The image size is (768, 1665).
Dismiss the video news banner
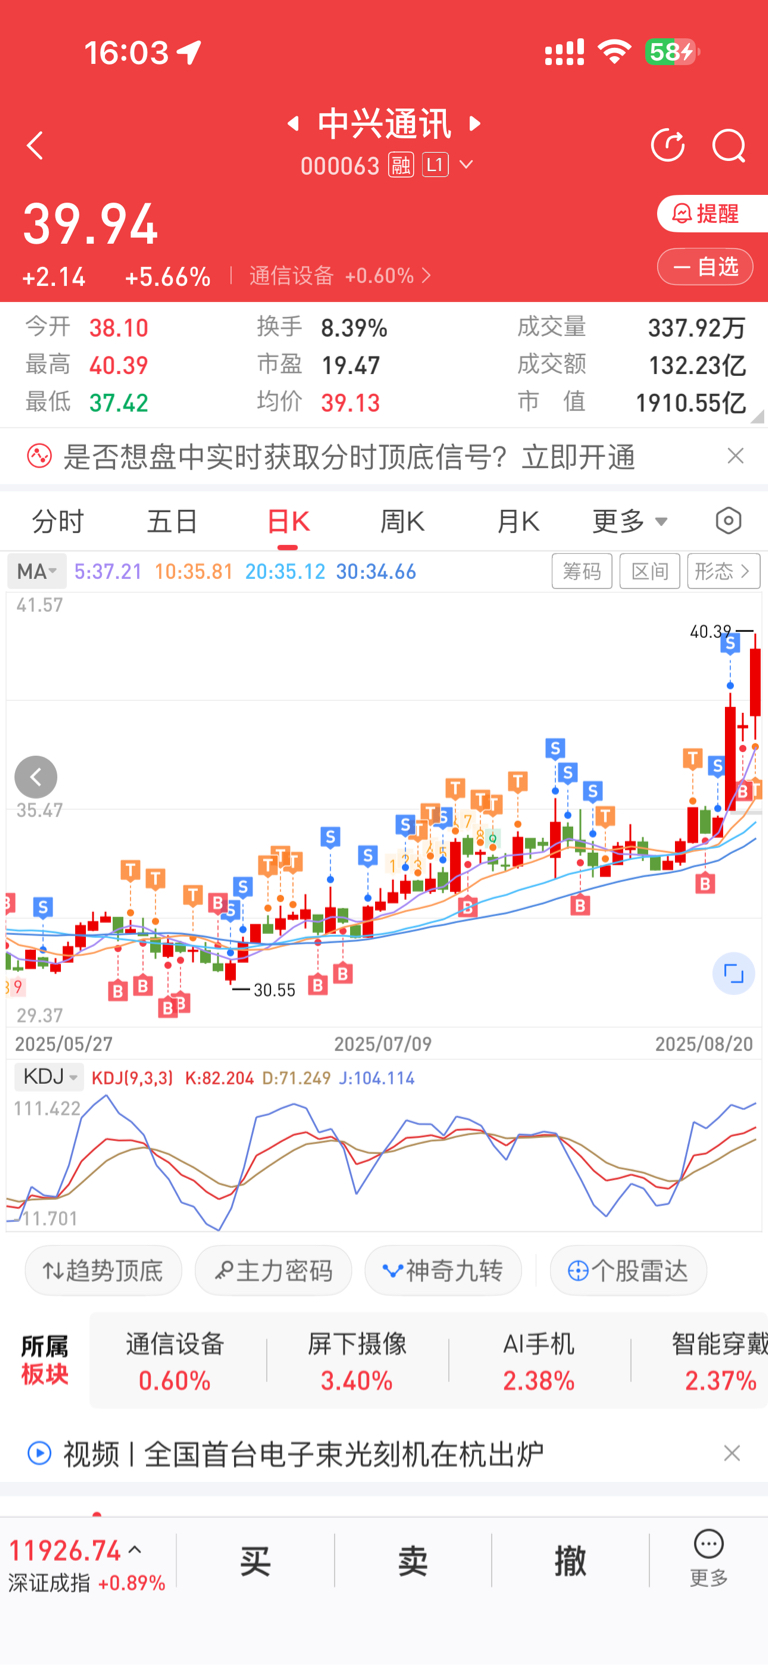(732, 1453)
